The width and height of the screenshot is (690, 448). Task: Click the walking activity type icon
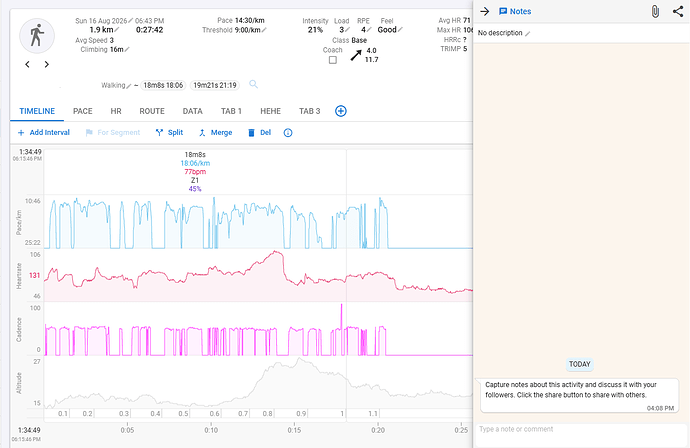(x=37, y=36)
